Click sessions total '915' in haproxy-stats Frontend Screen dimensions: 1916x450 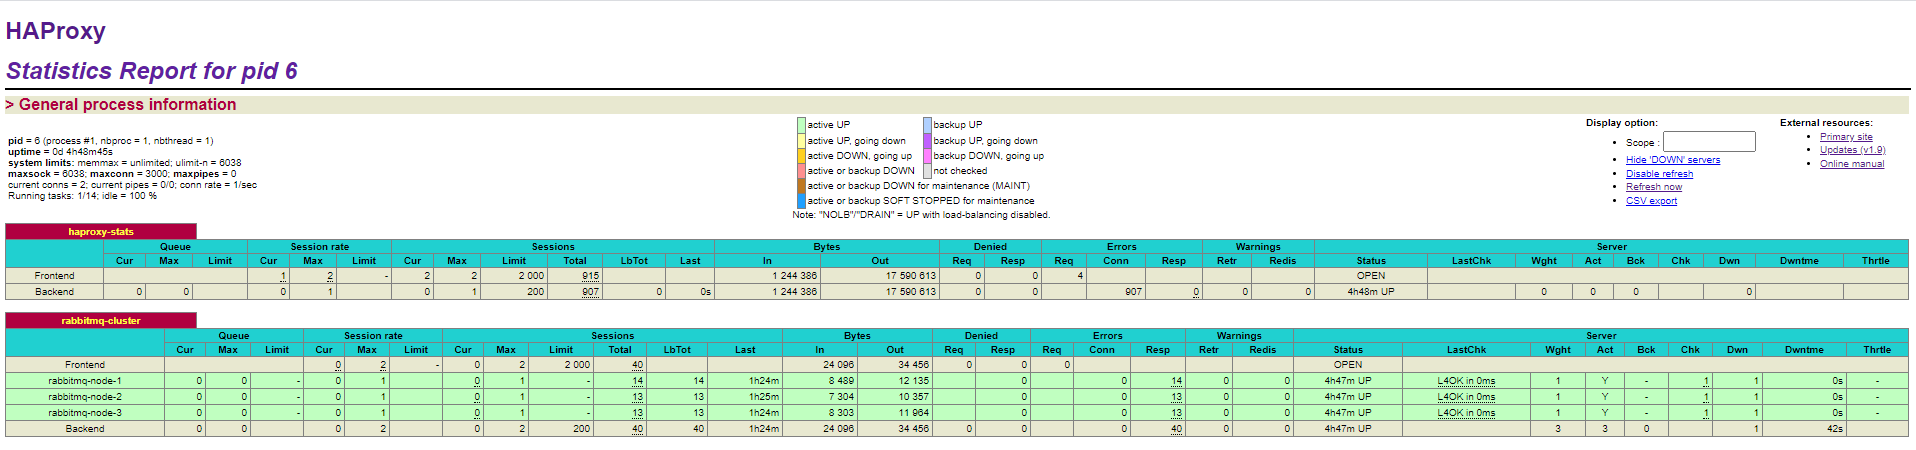pyautogui.click(x=591, y=276)
